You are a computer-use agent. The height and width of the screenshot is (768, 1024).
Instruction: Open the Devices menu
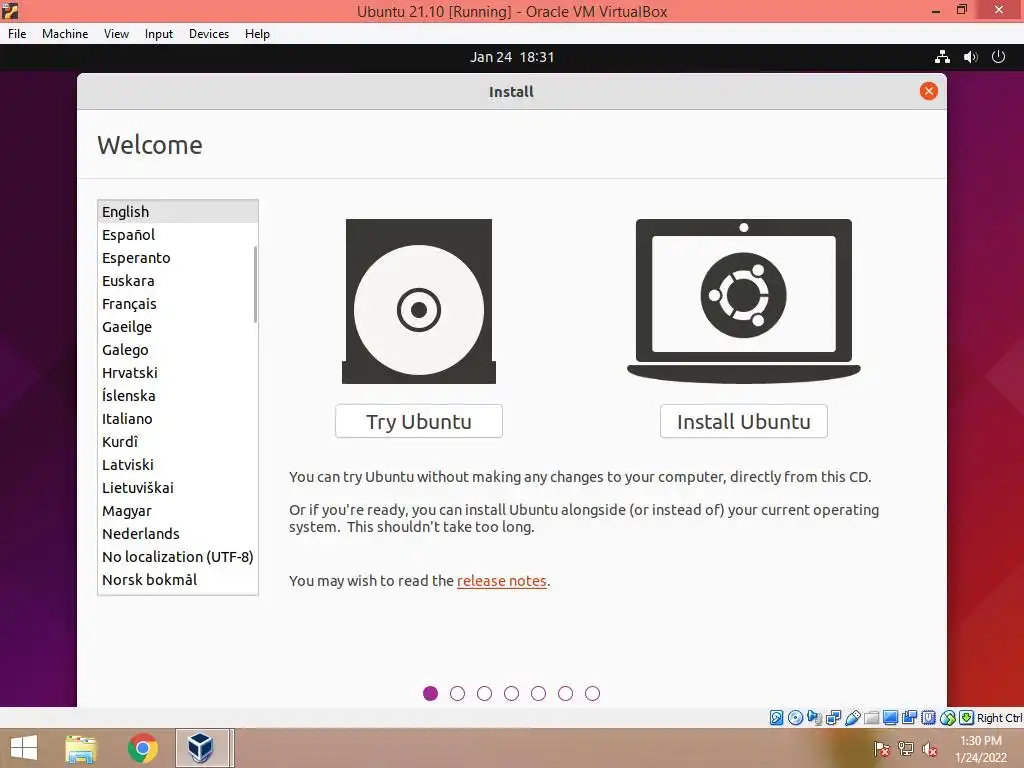[x=209, y=33]
